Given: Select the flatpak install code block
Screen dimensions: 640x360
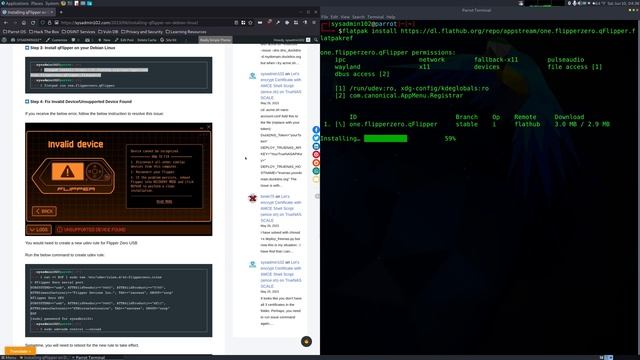Looking at the screenshot, I should (118, 75).
